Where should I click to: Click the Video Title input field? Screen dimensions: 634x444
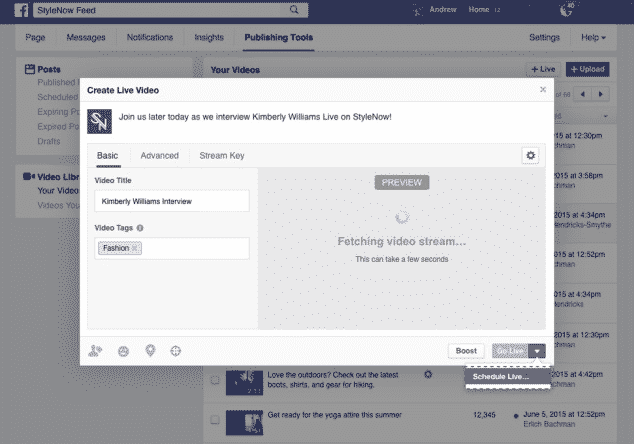pyautogui.click(x=171, y=201)
